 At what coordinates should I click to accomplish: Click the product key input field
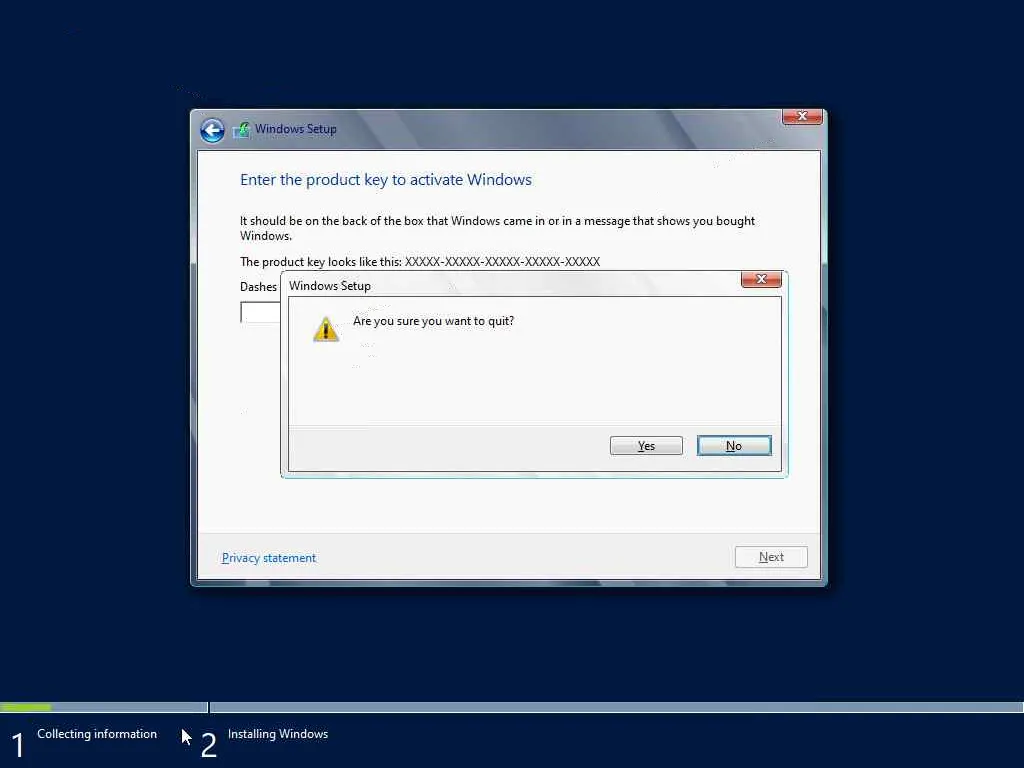coord(260,312)
